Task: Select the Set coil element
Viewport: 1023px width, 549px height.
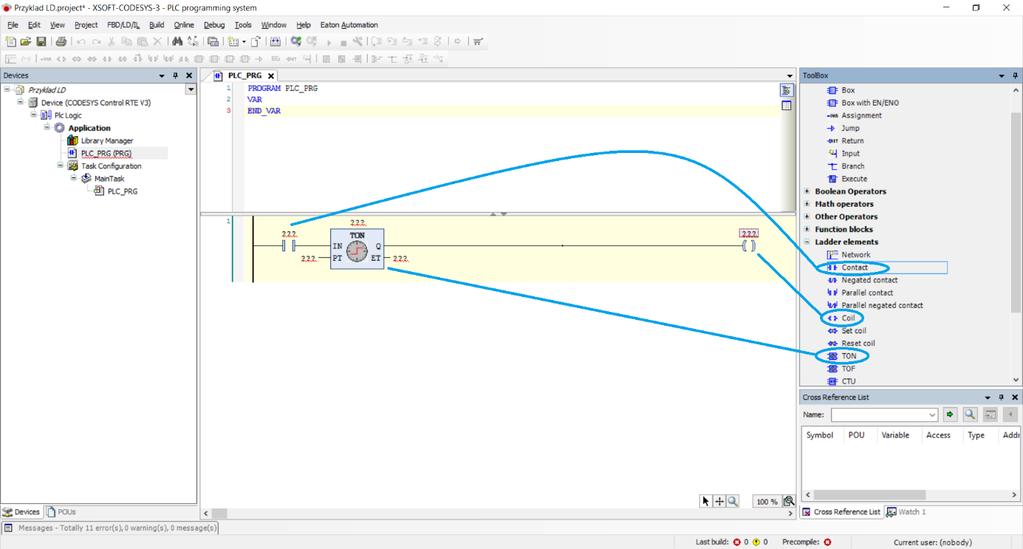Action: click(x=847, y=331)
